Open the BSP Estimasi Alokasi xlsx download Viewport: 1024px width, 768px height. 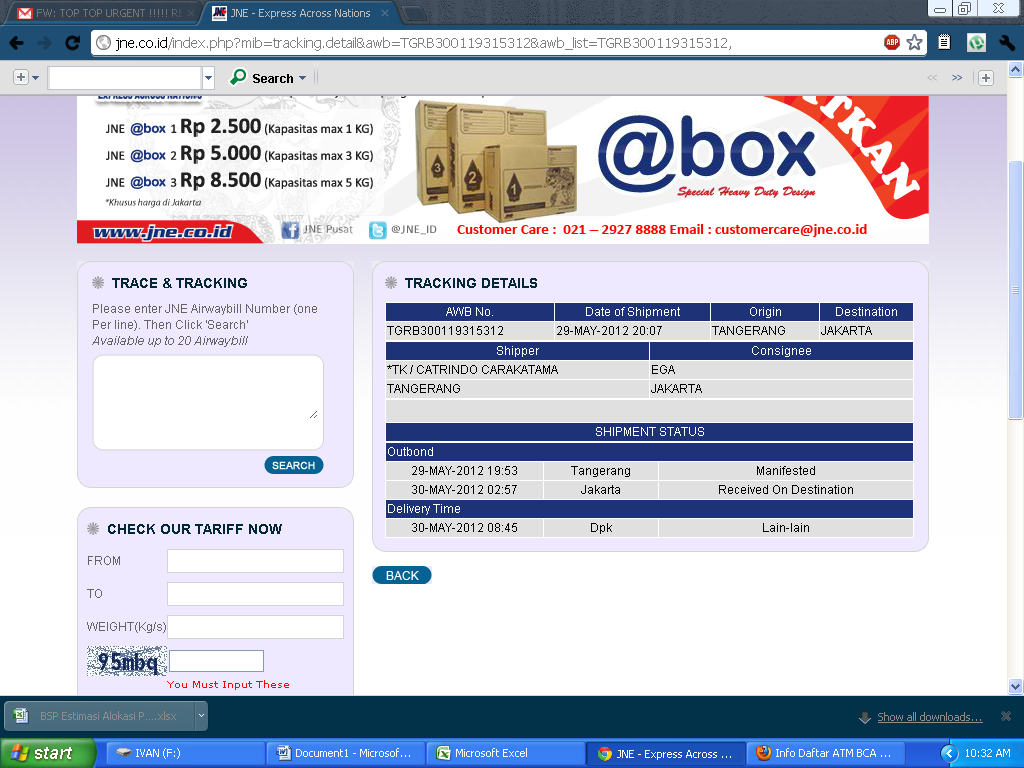tap(101, 716)
